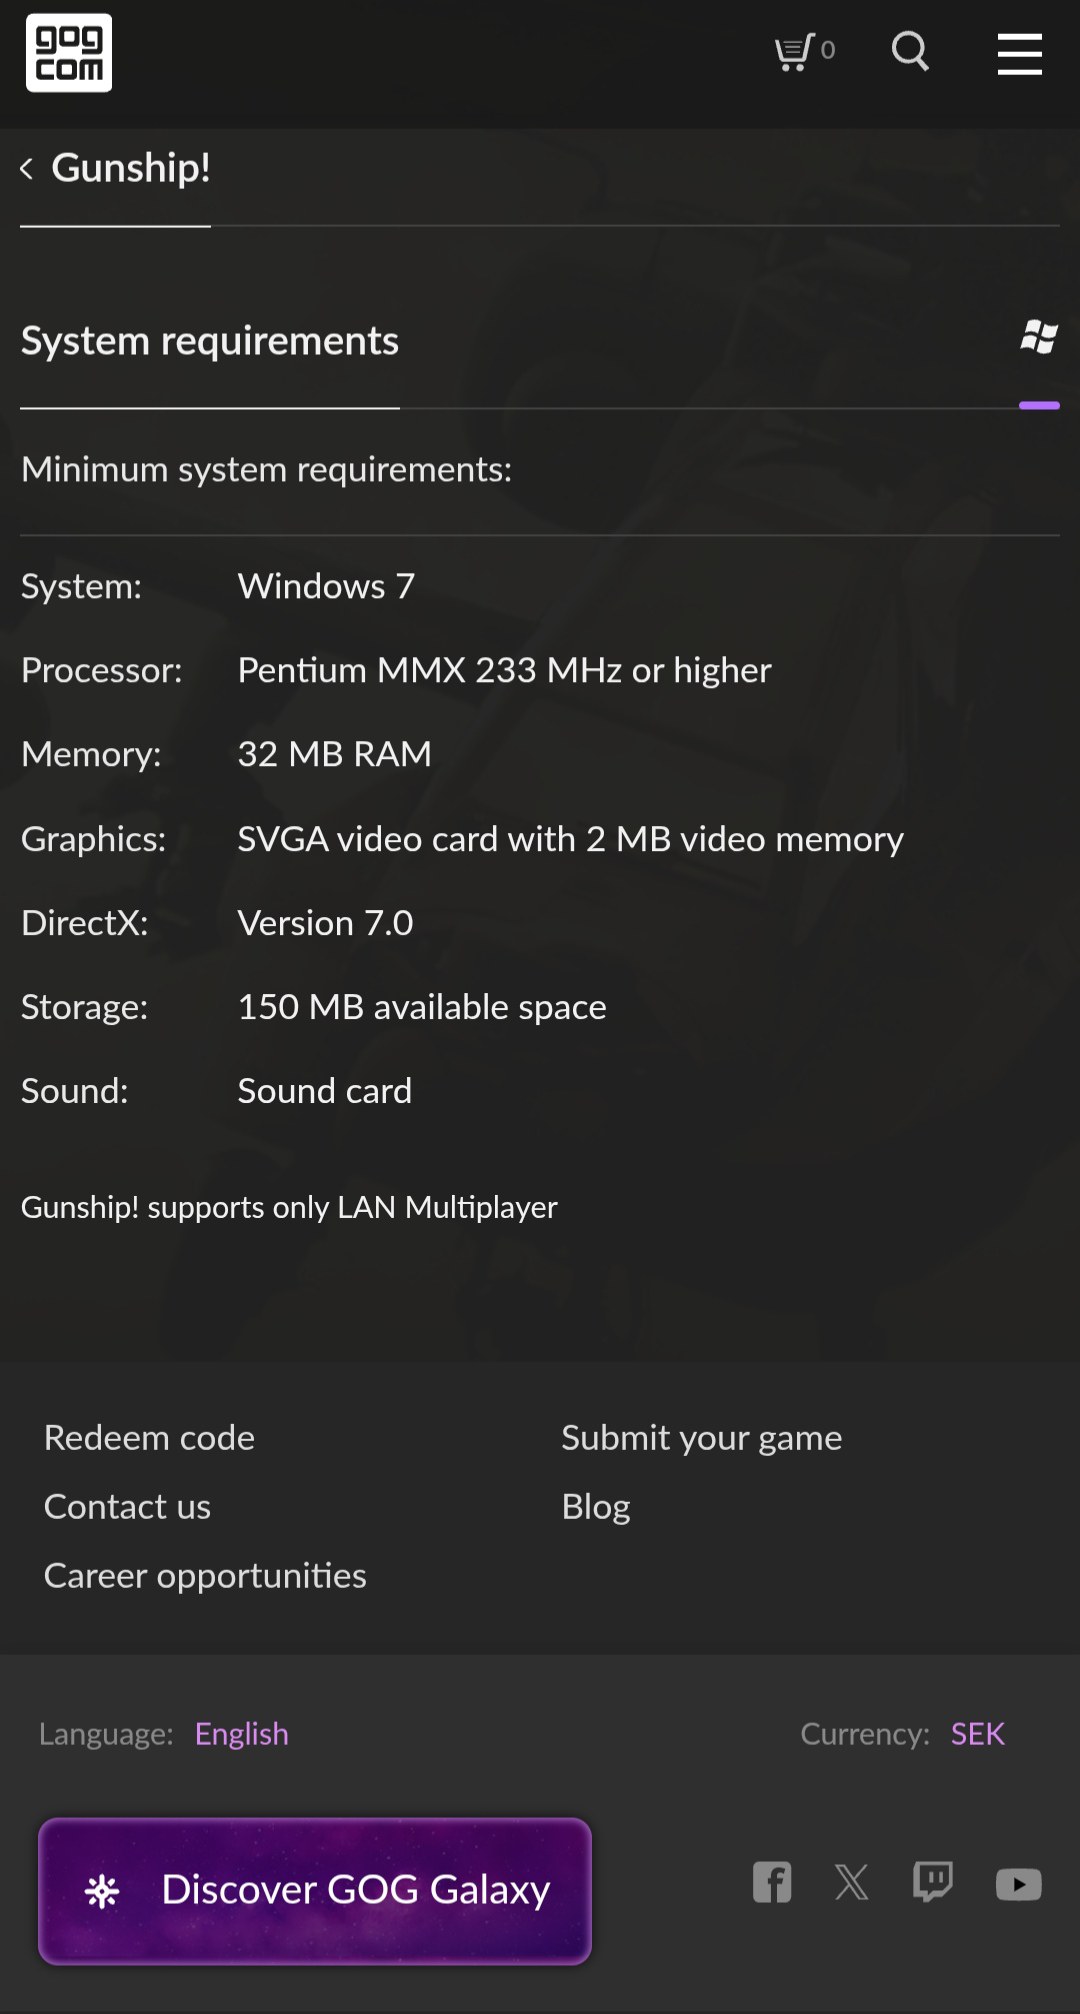This screenshot has height=2014, width=1080.
Task: Open the Redeem code link
Action: pyautogui.click(x=149, y=1438)
